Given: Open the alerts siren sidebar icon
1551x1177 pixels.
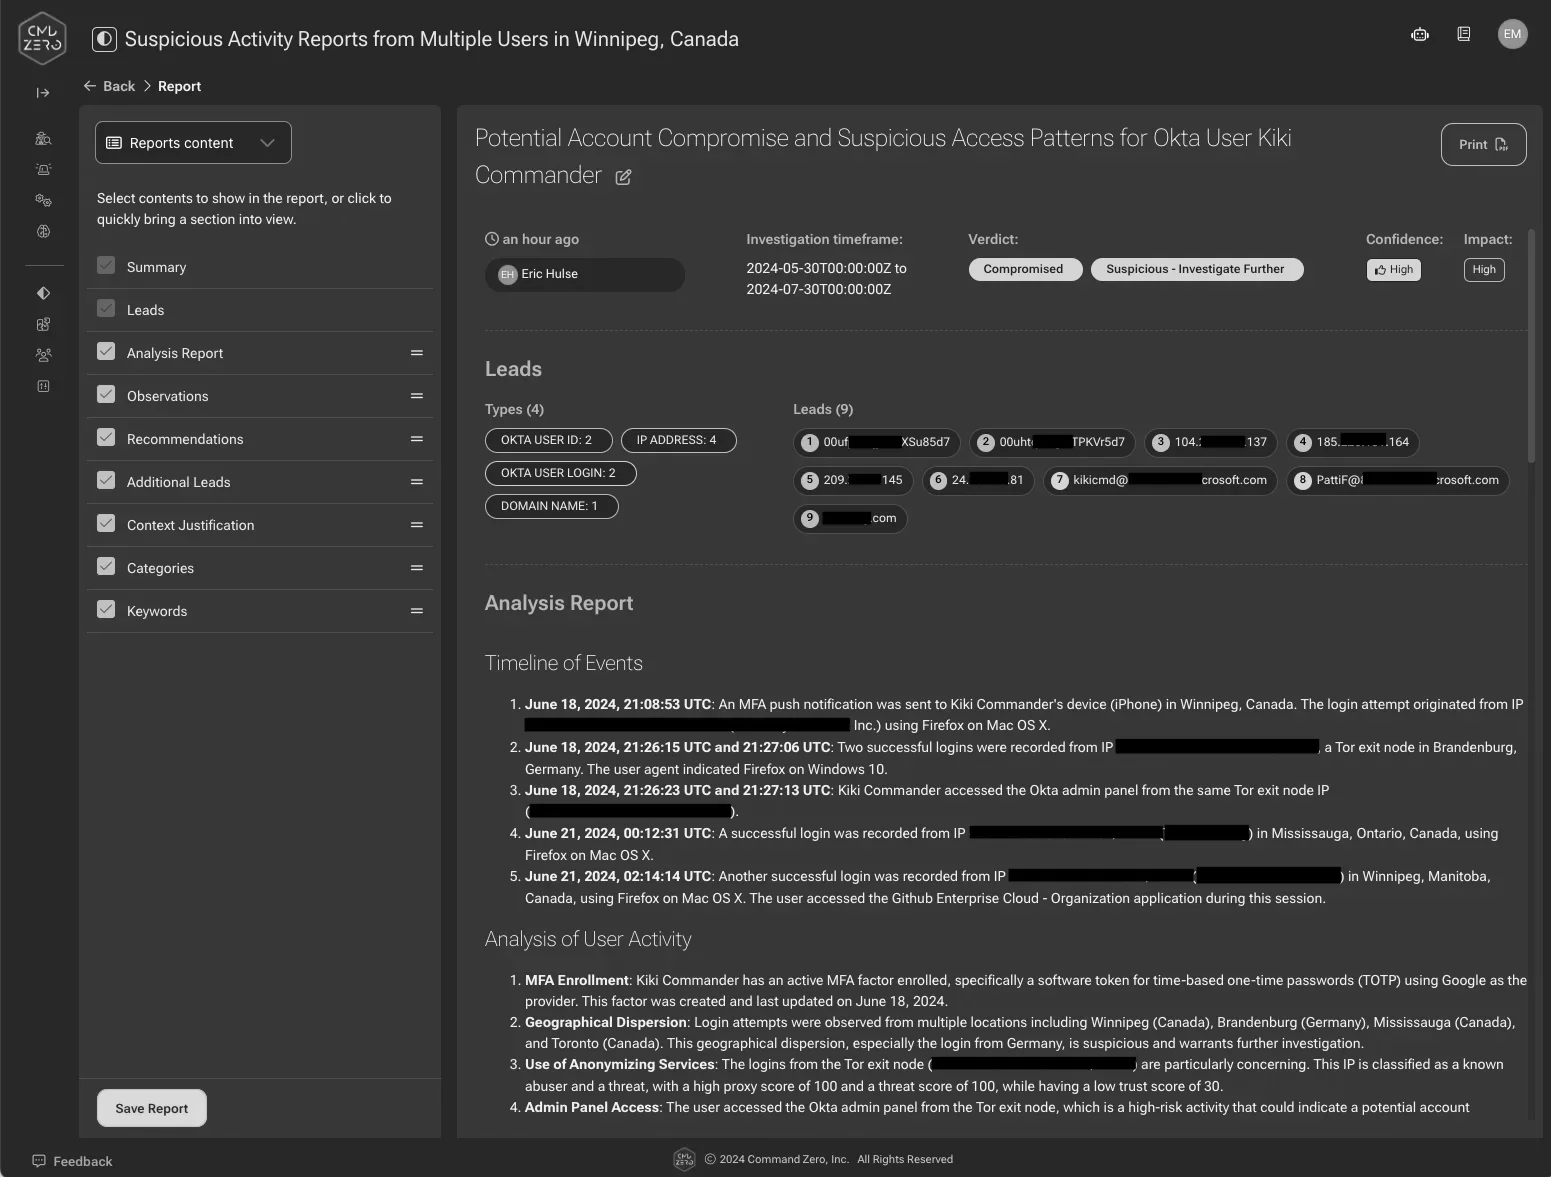Looking at the screenshot, I should tap(43, 170).
